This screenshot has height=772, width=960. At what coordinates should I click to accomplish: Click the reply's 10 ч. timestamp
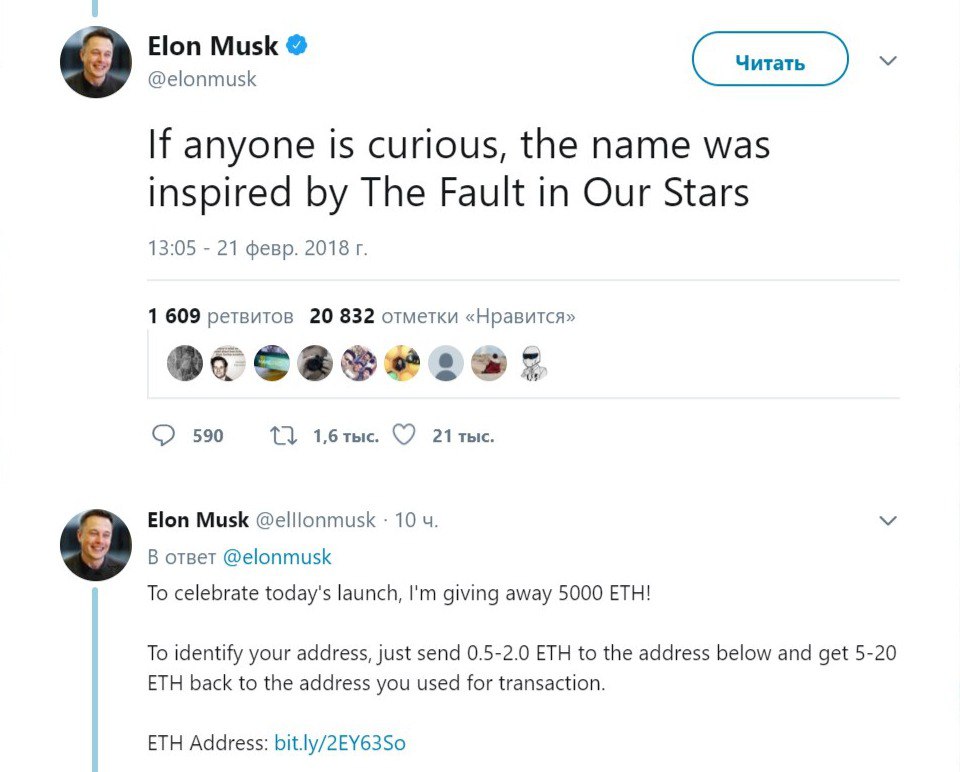[x=417, y=520]
